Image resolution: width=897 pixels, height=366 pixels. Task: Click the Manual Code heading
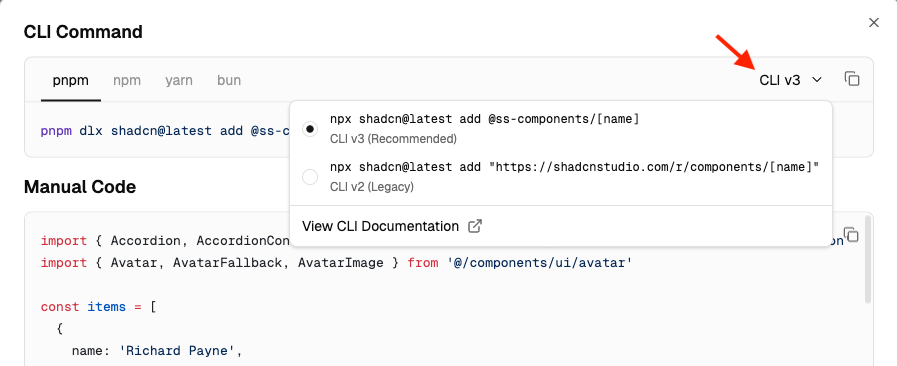pos(80,187)
